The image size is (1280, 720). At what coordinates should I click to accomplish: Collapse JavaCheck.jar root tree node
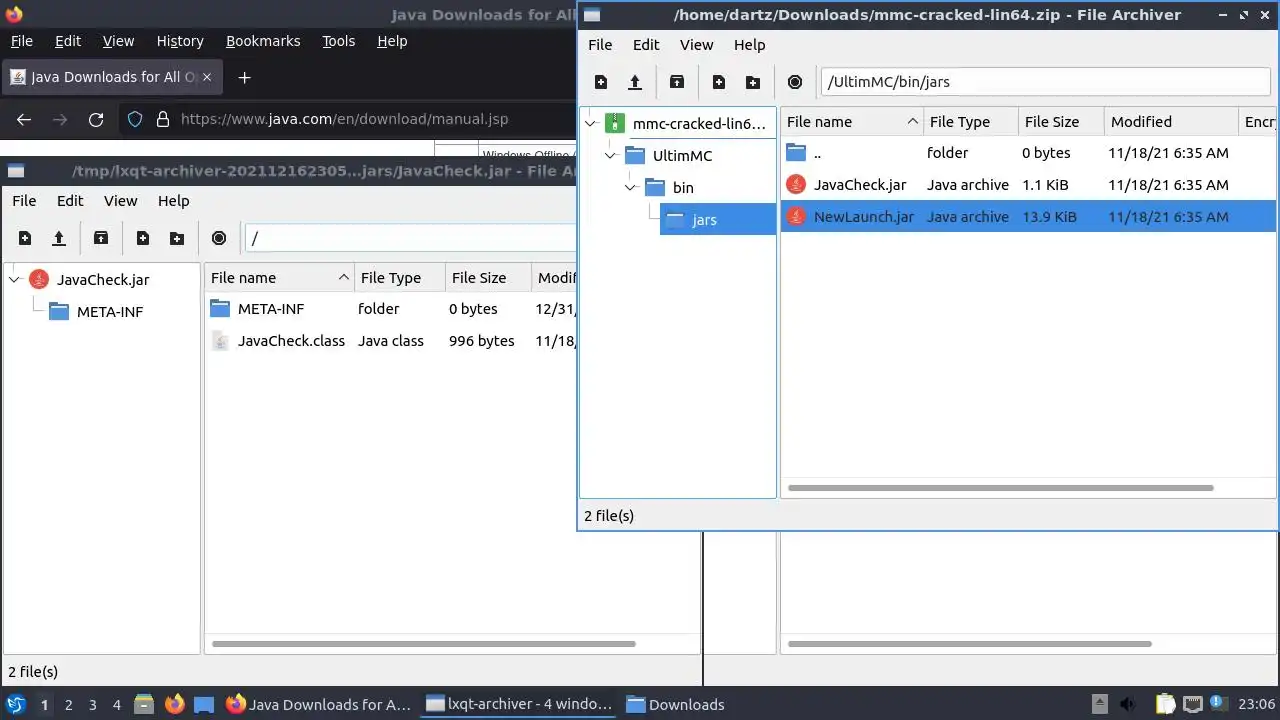point(15,280)
